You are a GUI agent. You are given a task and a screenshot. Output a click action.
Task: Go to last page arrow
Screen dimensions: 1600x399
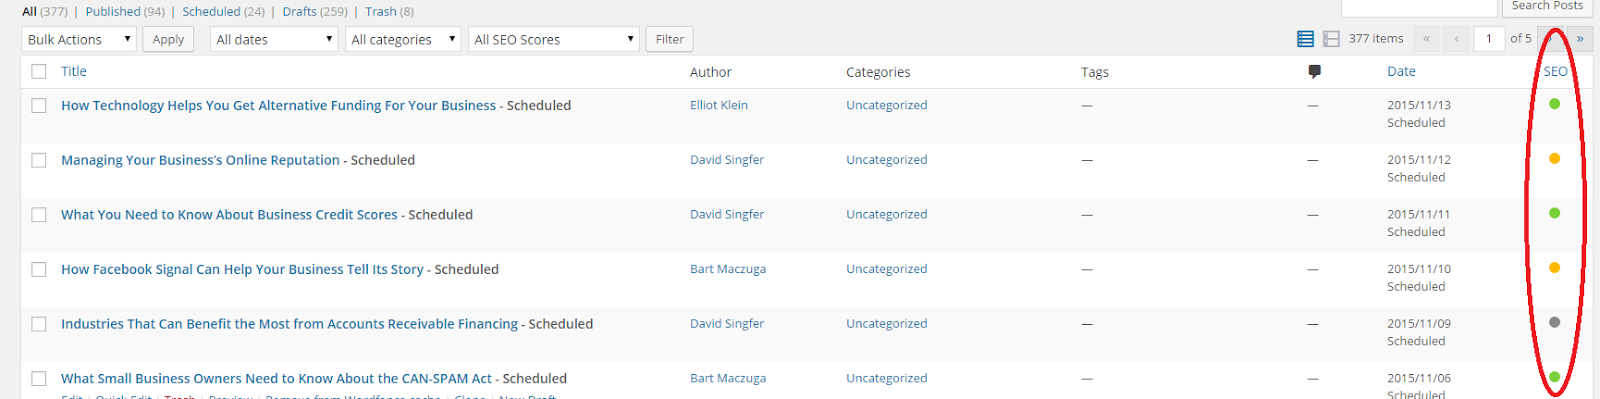pyautogui.click(x=1580, y=39)
